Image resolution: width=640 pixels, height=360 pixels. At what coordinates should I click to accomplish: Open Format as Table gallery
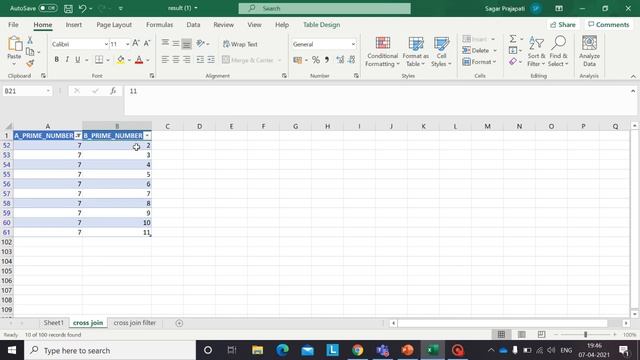tap(416, 52)
